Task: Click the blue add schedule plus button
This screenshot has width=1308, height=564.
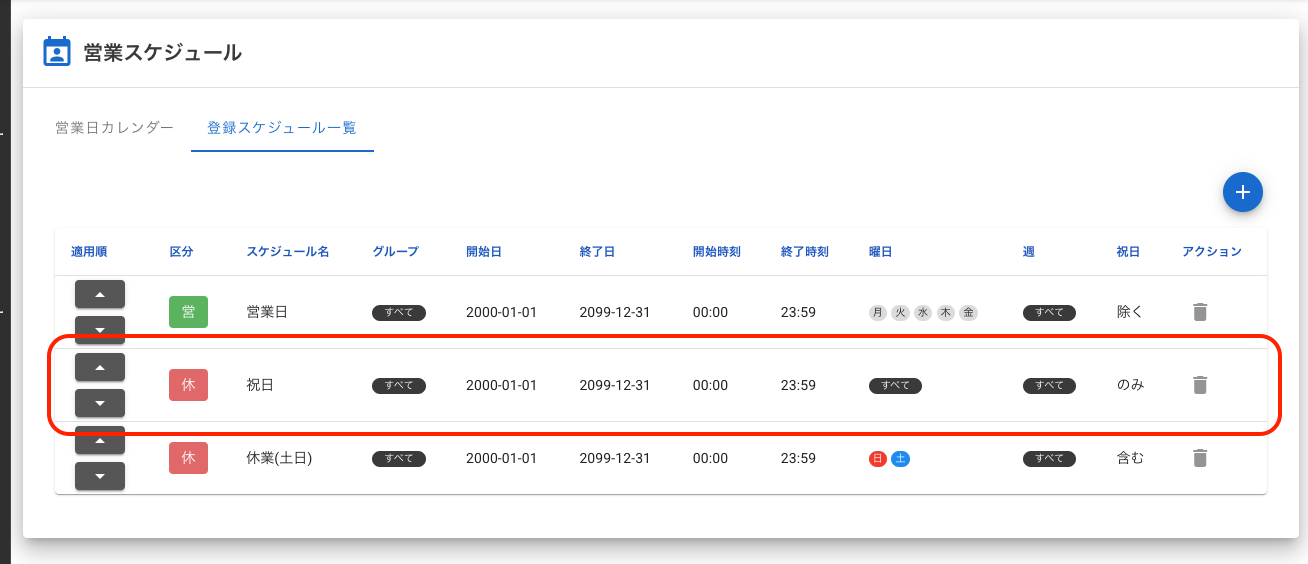Action: (x=1242, y=192)
